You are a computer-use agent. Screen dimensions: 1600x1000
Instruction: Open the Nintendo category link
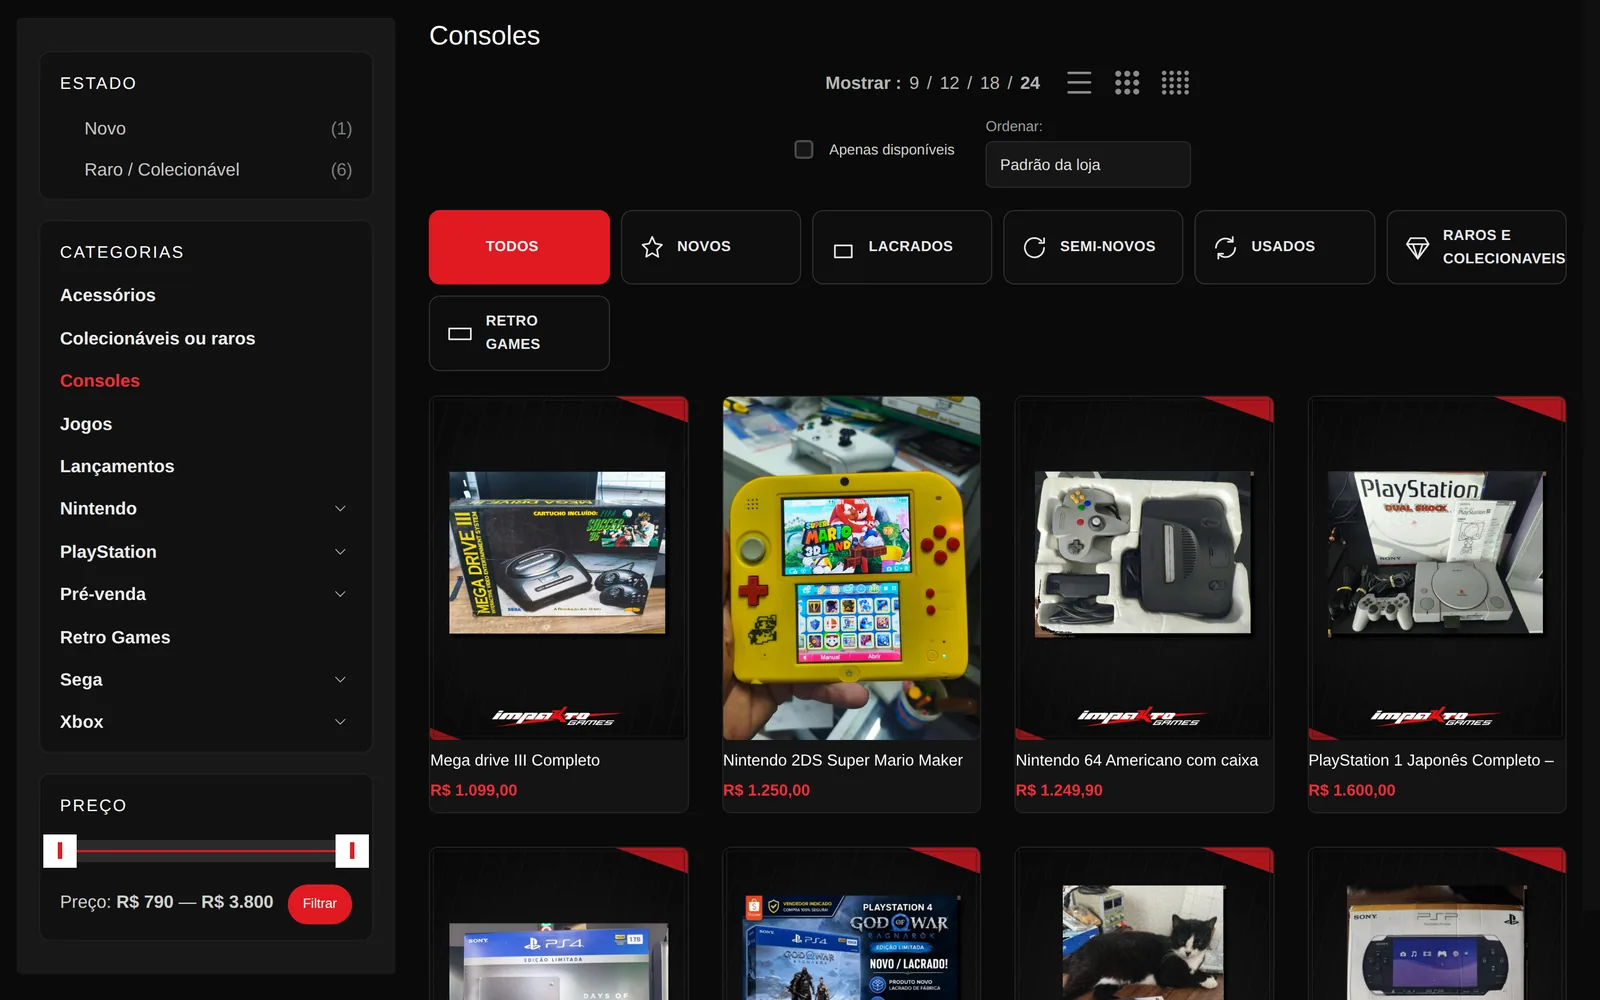tap(98, 509)
